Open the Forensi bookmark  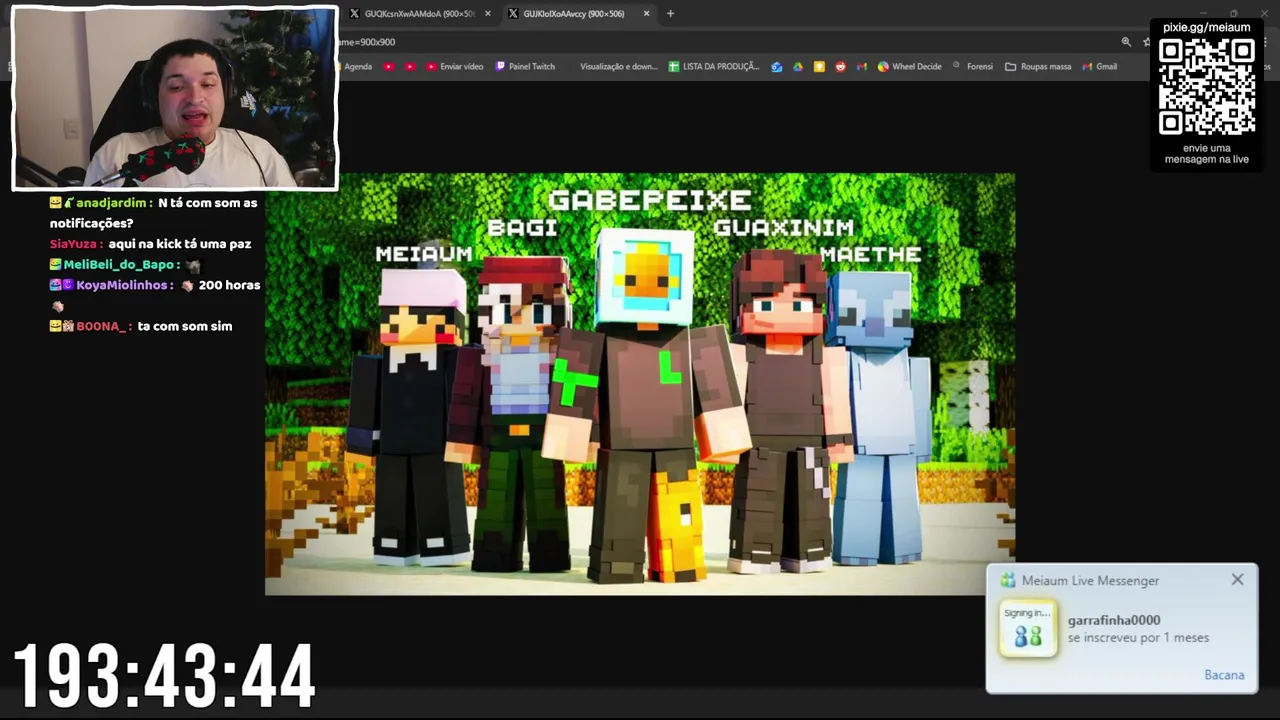click(972, 67)
